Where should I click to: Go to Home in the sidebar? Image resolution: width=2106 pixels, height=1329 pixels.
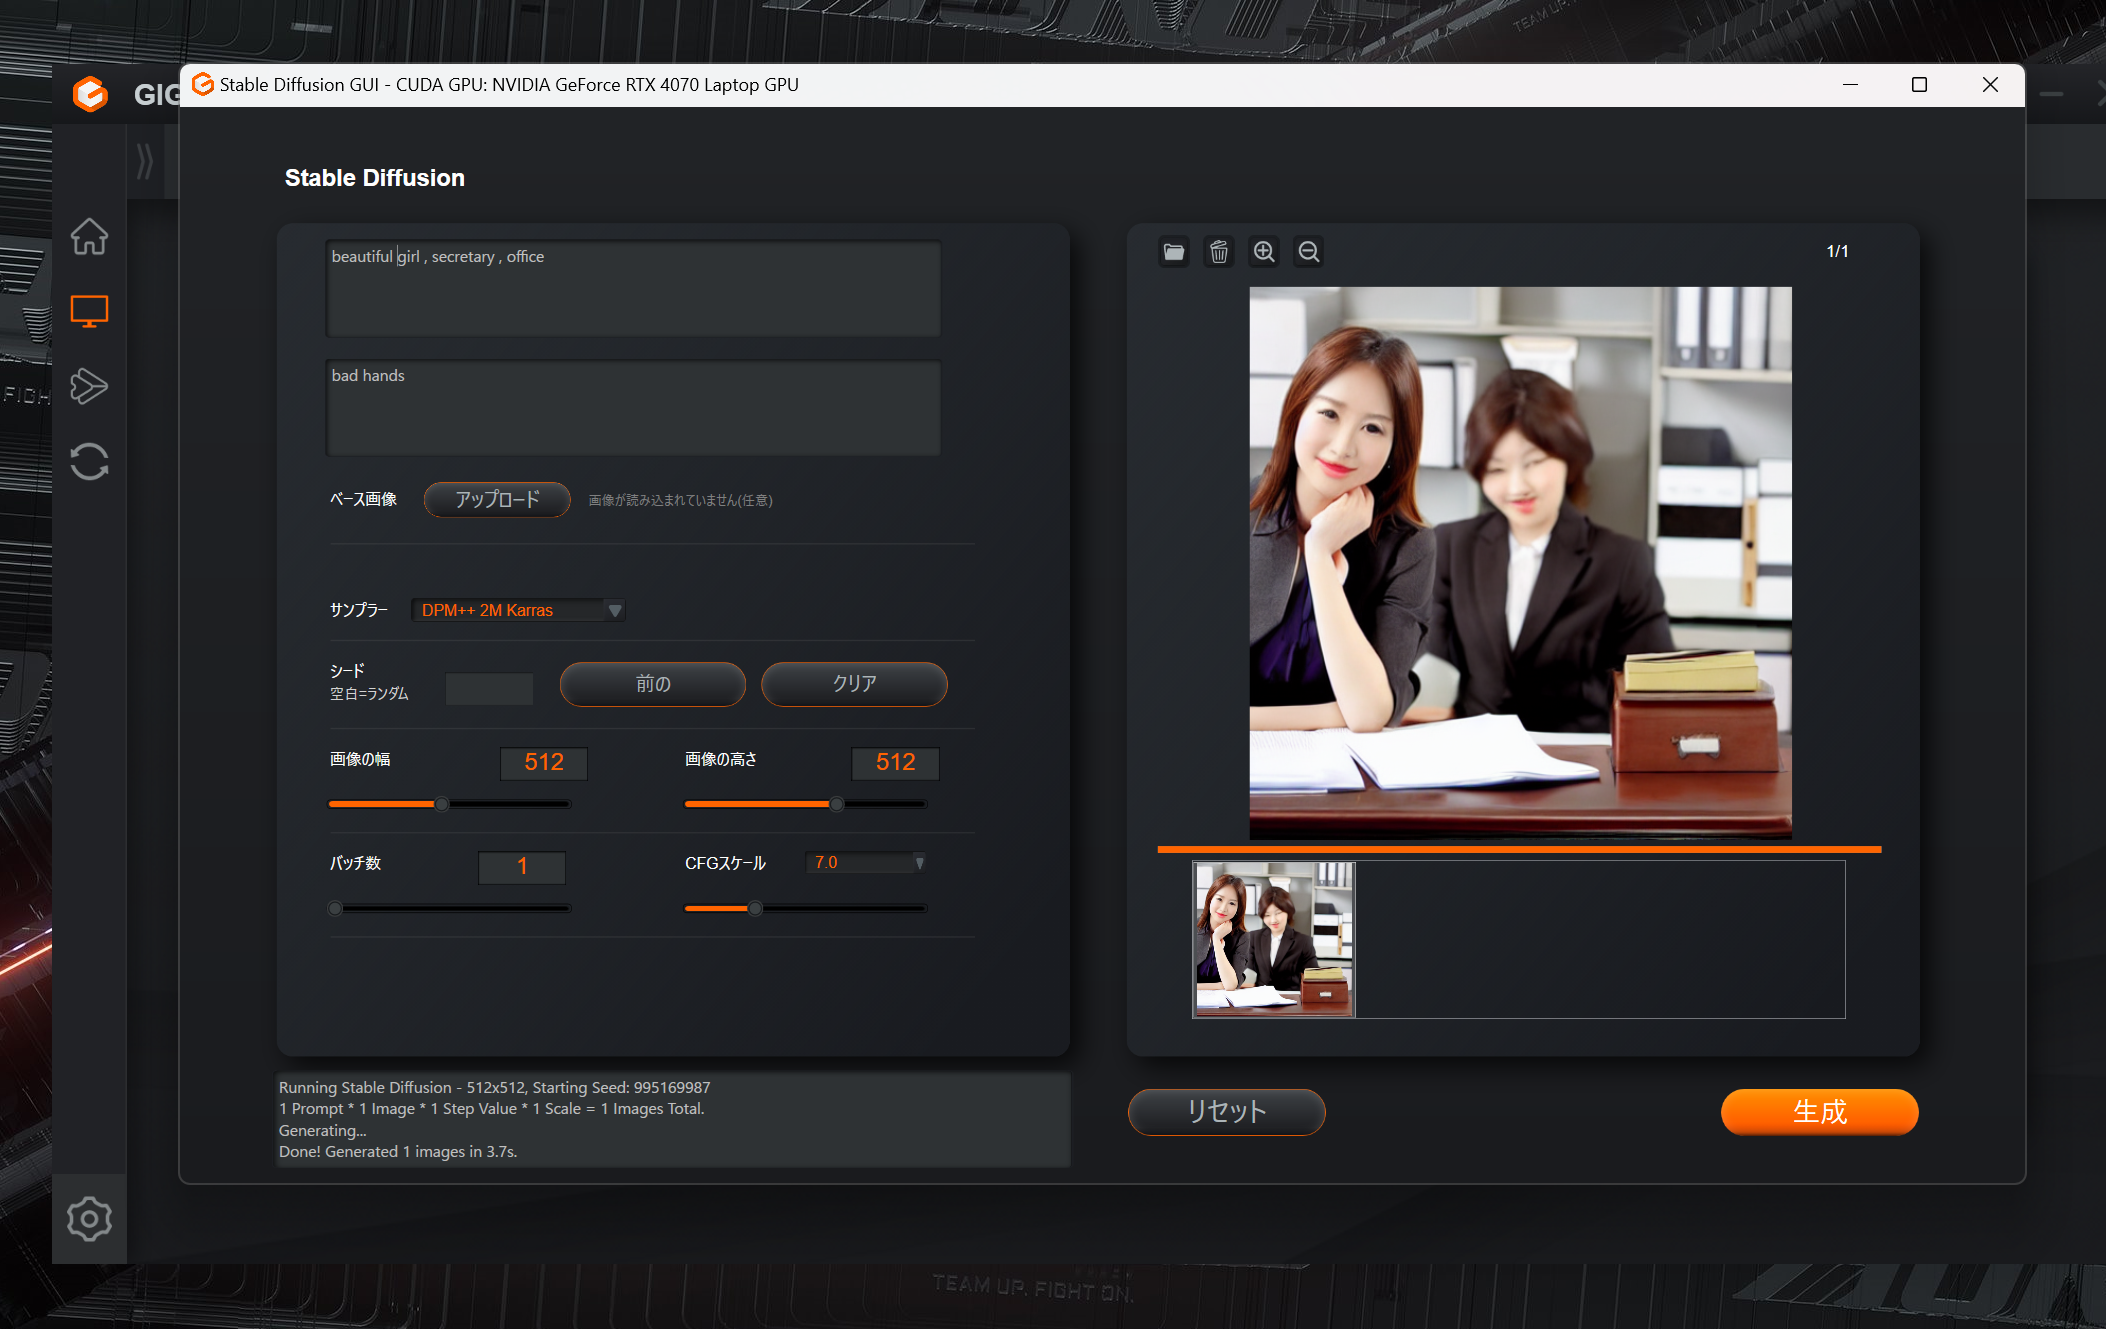click(x=89, y=237)
